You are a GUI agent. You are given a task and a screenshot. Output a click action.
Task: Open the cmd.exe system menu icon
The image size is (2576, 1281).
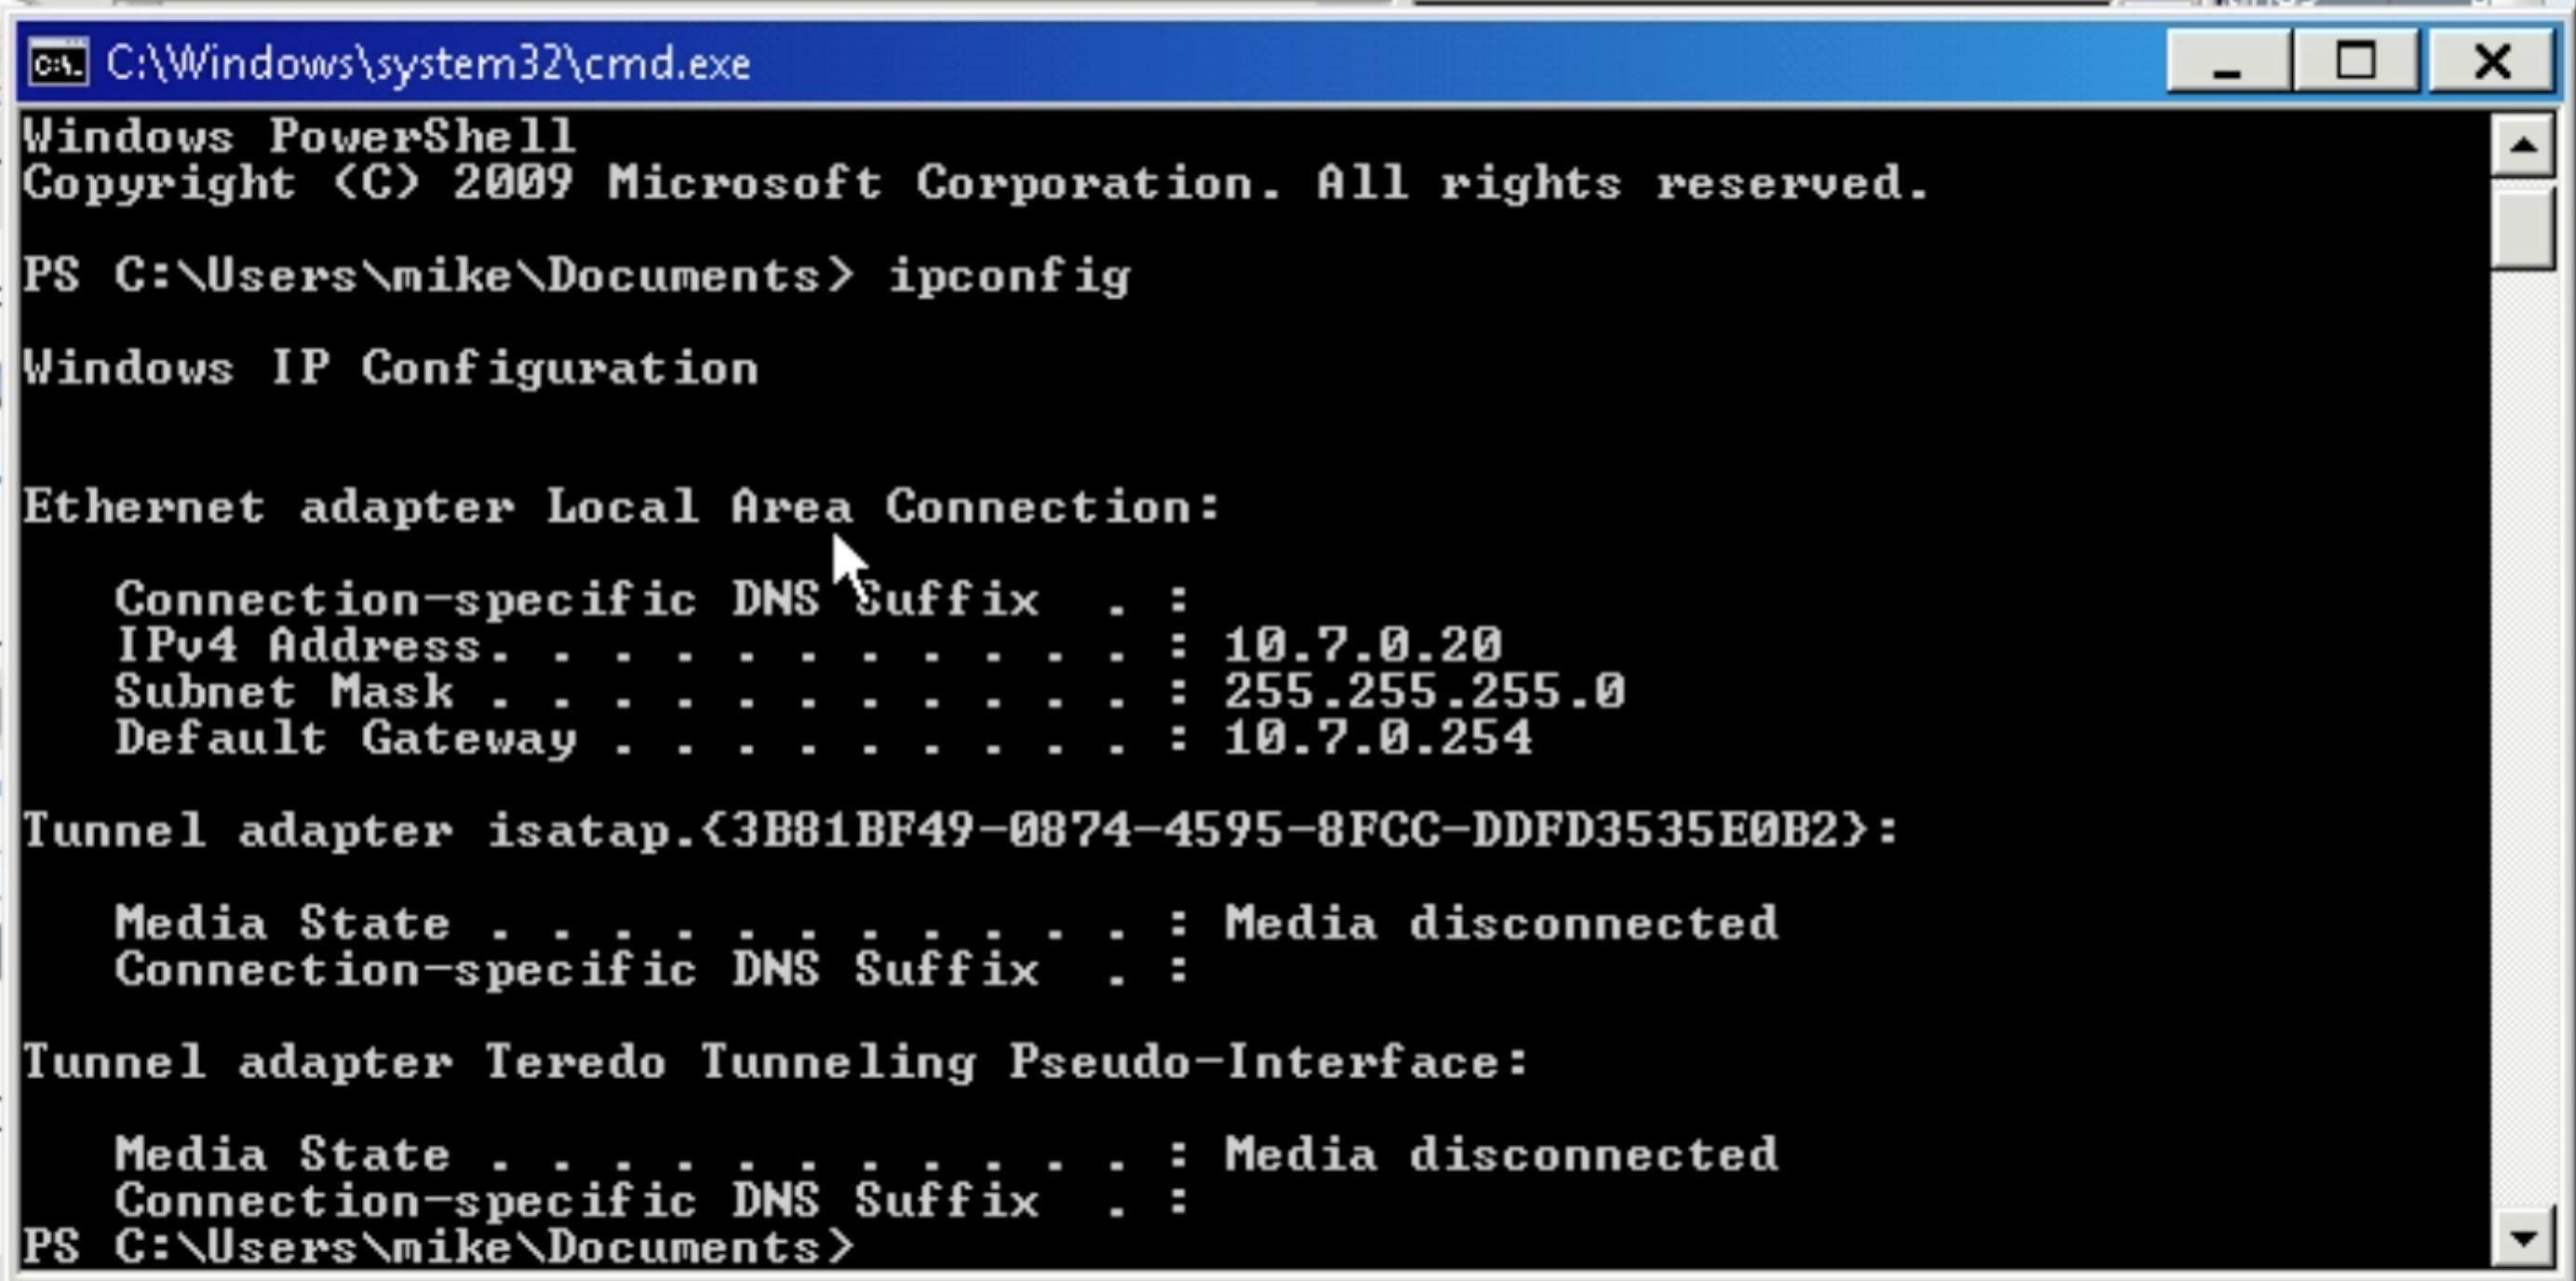point(58,63)
